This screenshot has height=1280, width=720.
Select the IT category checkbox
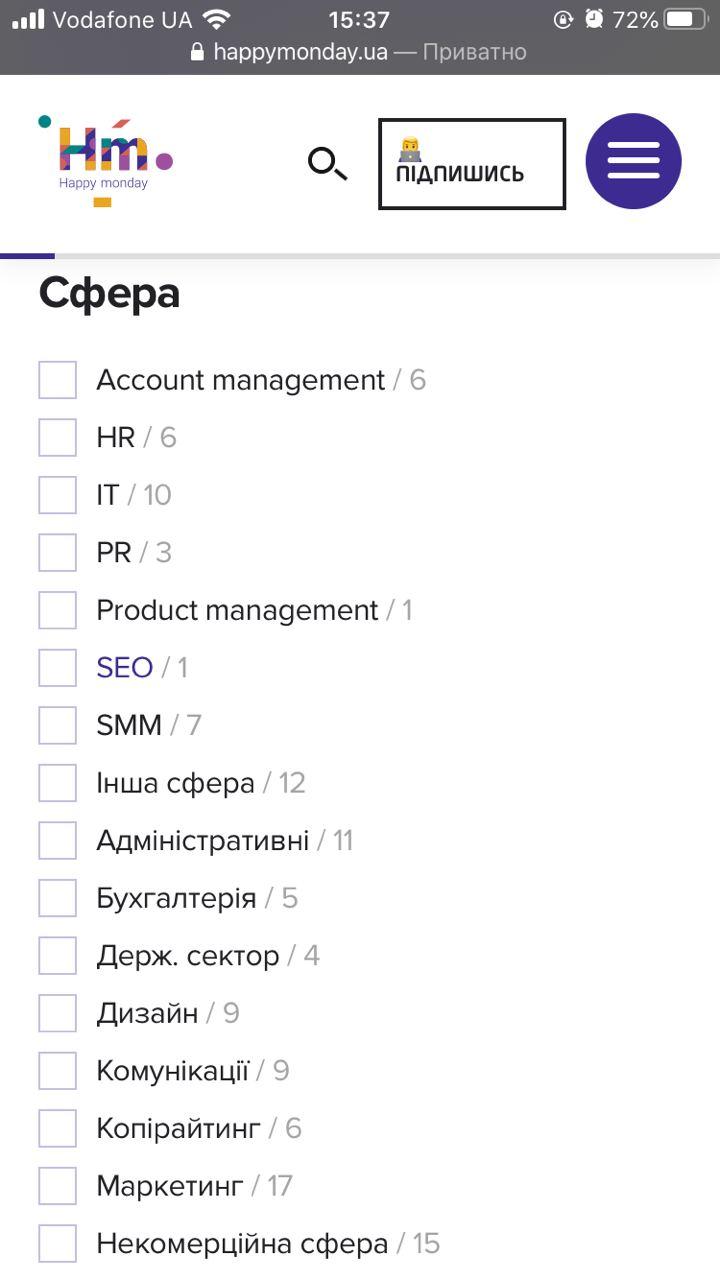pyautogui.click(x=57, y=494)
